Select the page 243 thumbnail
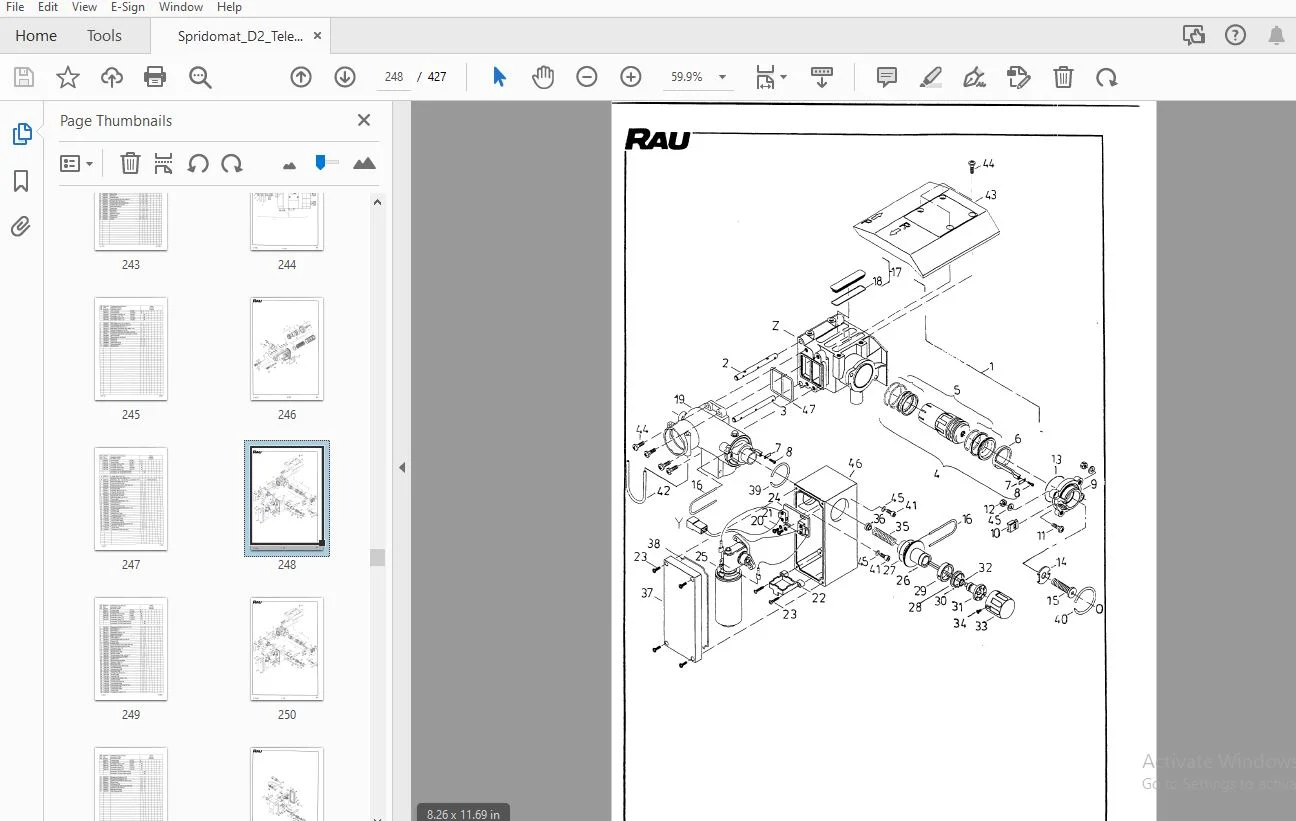The height and width of the screenshot is (821, 1296). pyautogui.click(x=131, y=224)
